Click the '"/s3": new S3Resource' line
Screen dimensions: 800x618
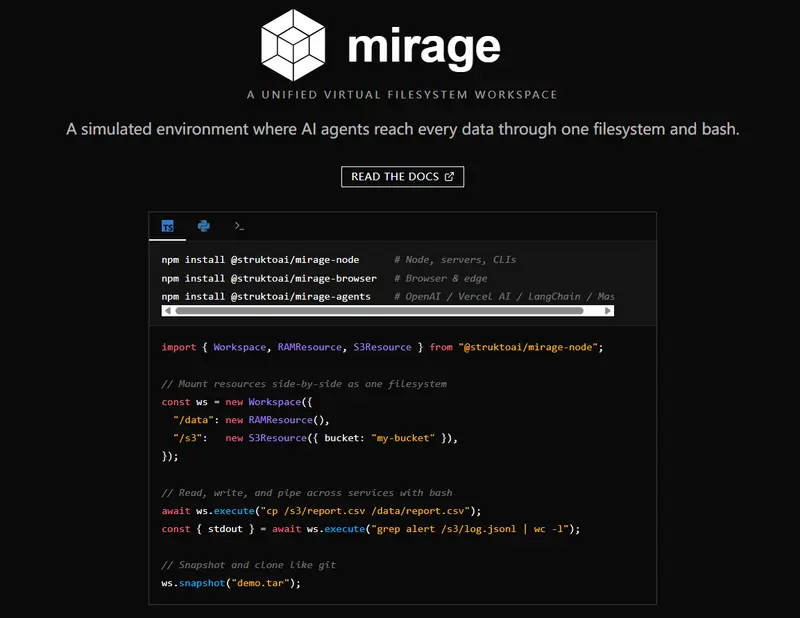(315, 438)
